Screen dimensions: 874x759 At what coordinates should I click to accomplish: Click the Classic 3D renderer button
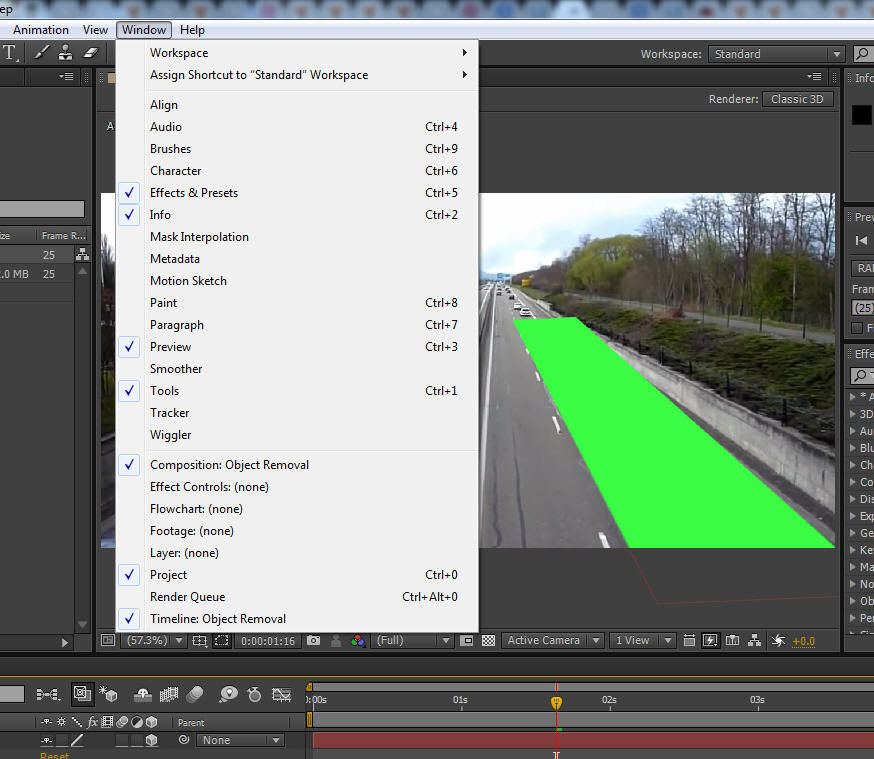pyautogui.click(x=798, y=99)
